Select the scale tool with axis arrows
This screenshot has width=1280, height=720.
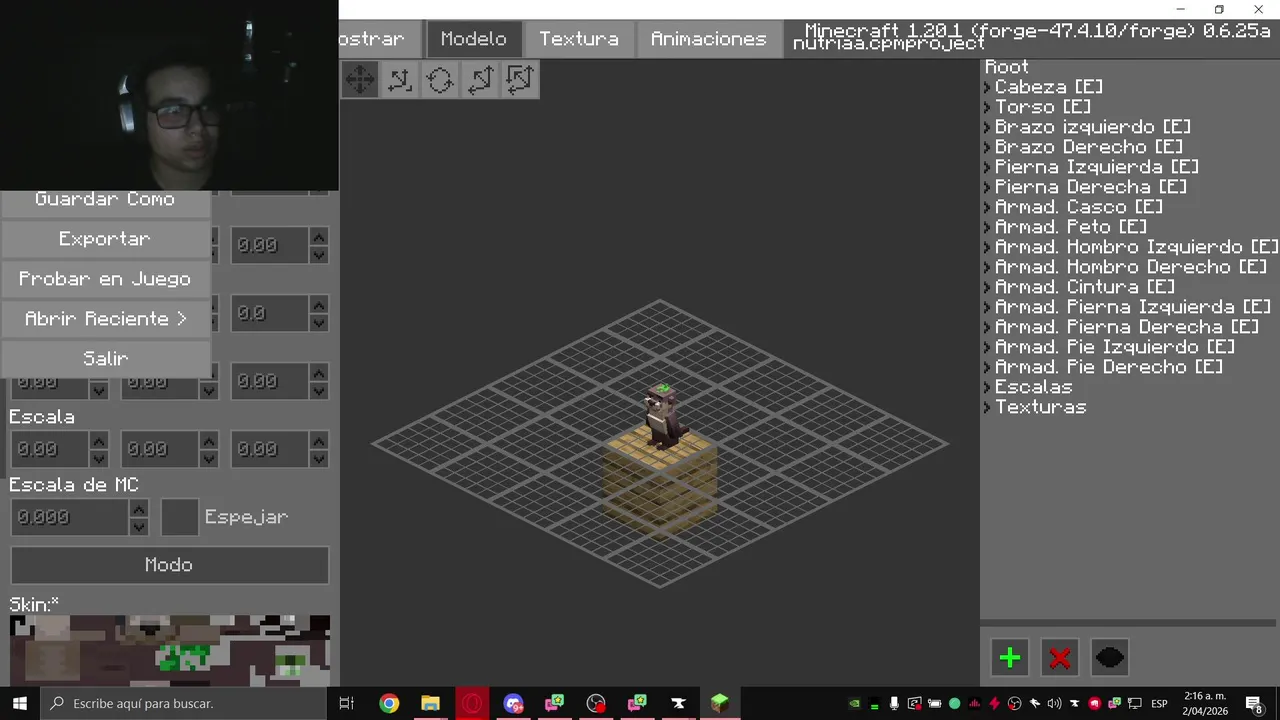pyautogui.click(x=480, y=79)
